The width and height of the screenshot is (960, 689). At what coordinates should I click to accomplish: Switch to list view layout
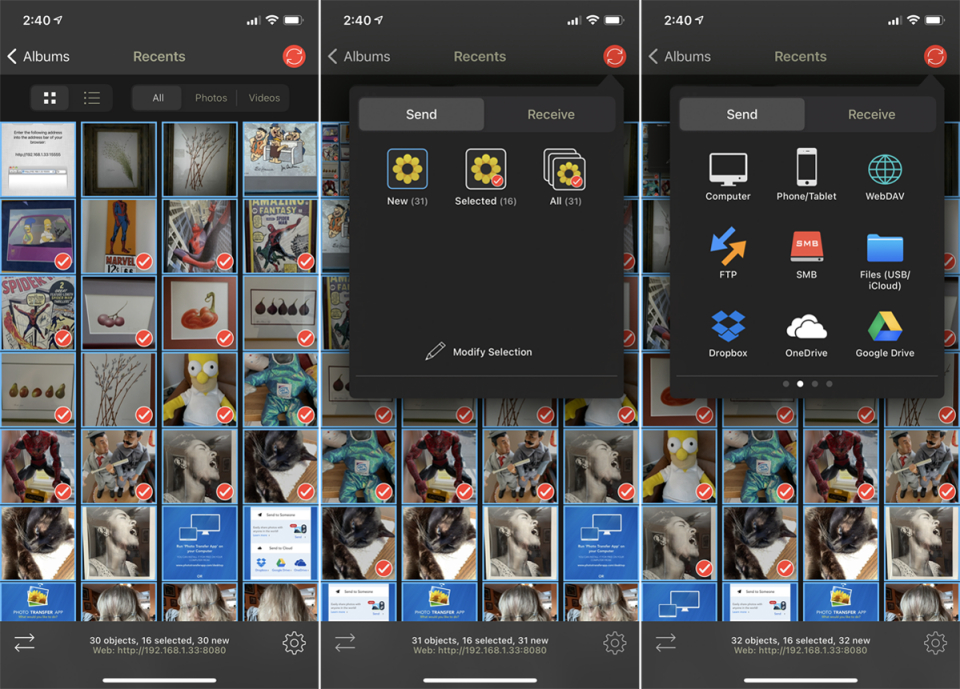pos(92,98)
